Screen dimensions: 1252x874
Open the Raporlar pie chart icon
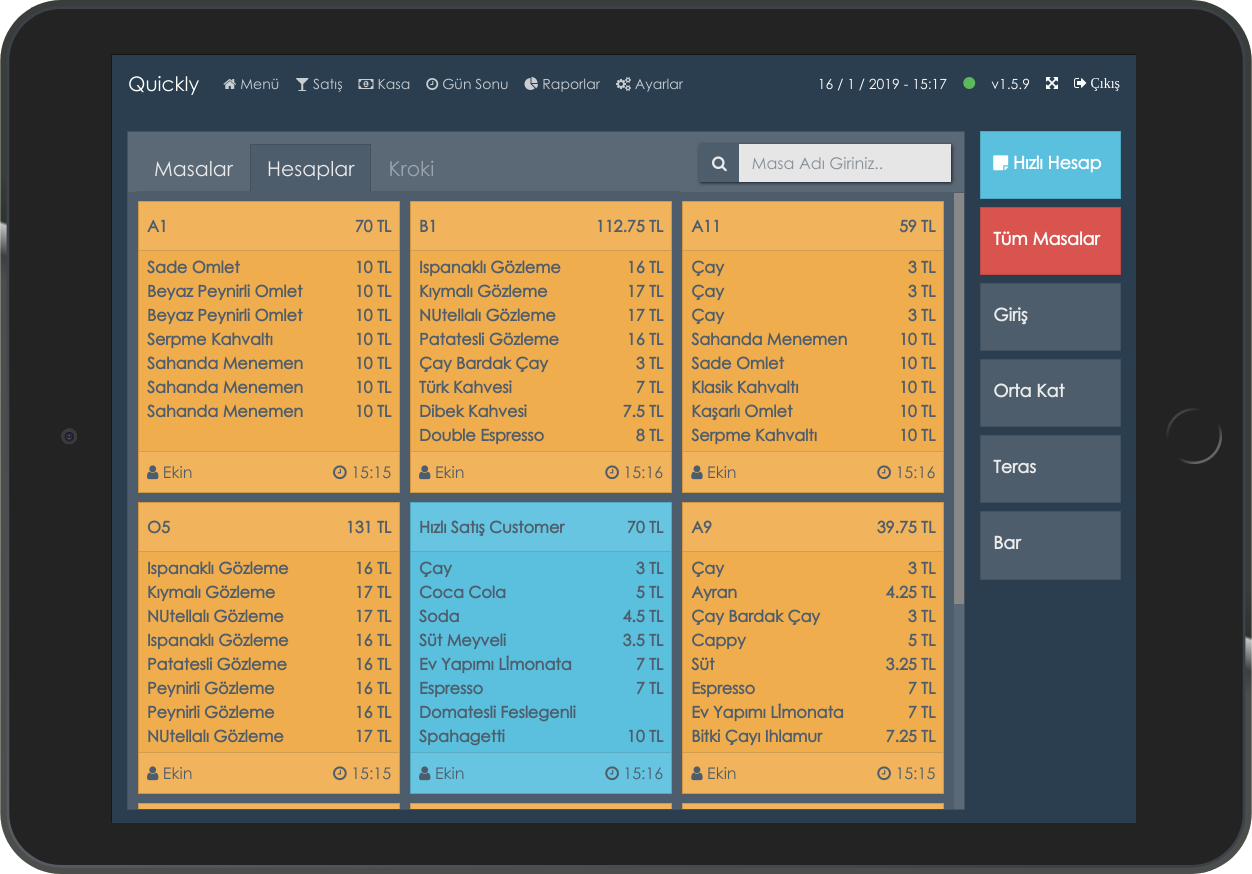(x=530, y=84)
